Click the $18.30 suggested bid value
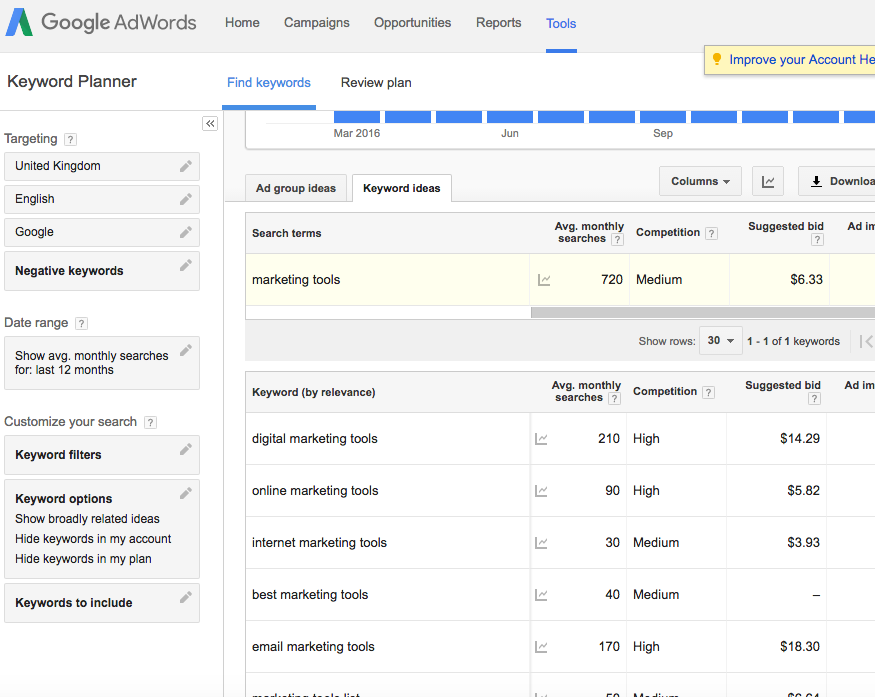The width and height of the screenshot is (875, 697). coord(800,646)
